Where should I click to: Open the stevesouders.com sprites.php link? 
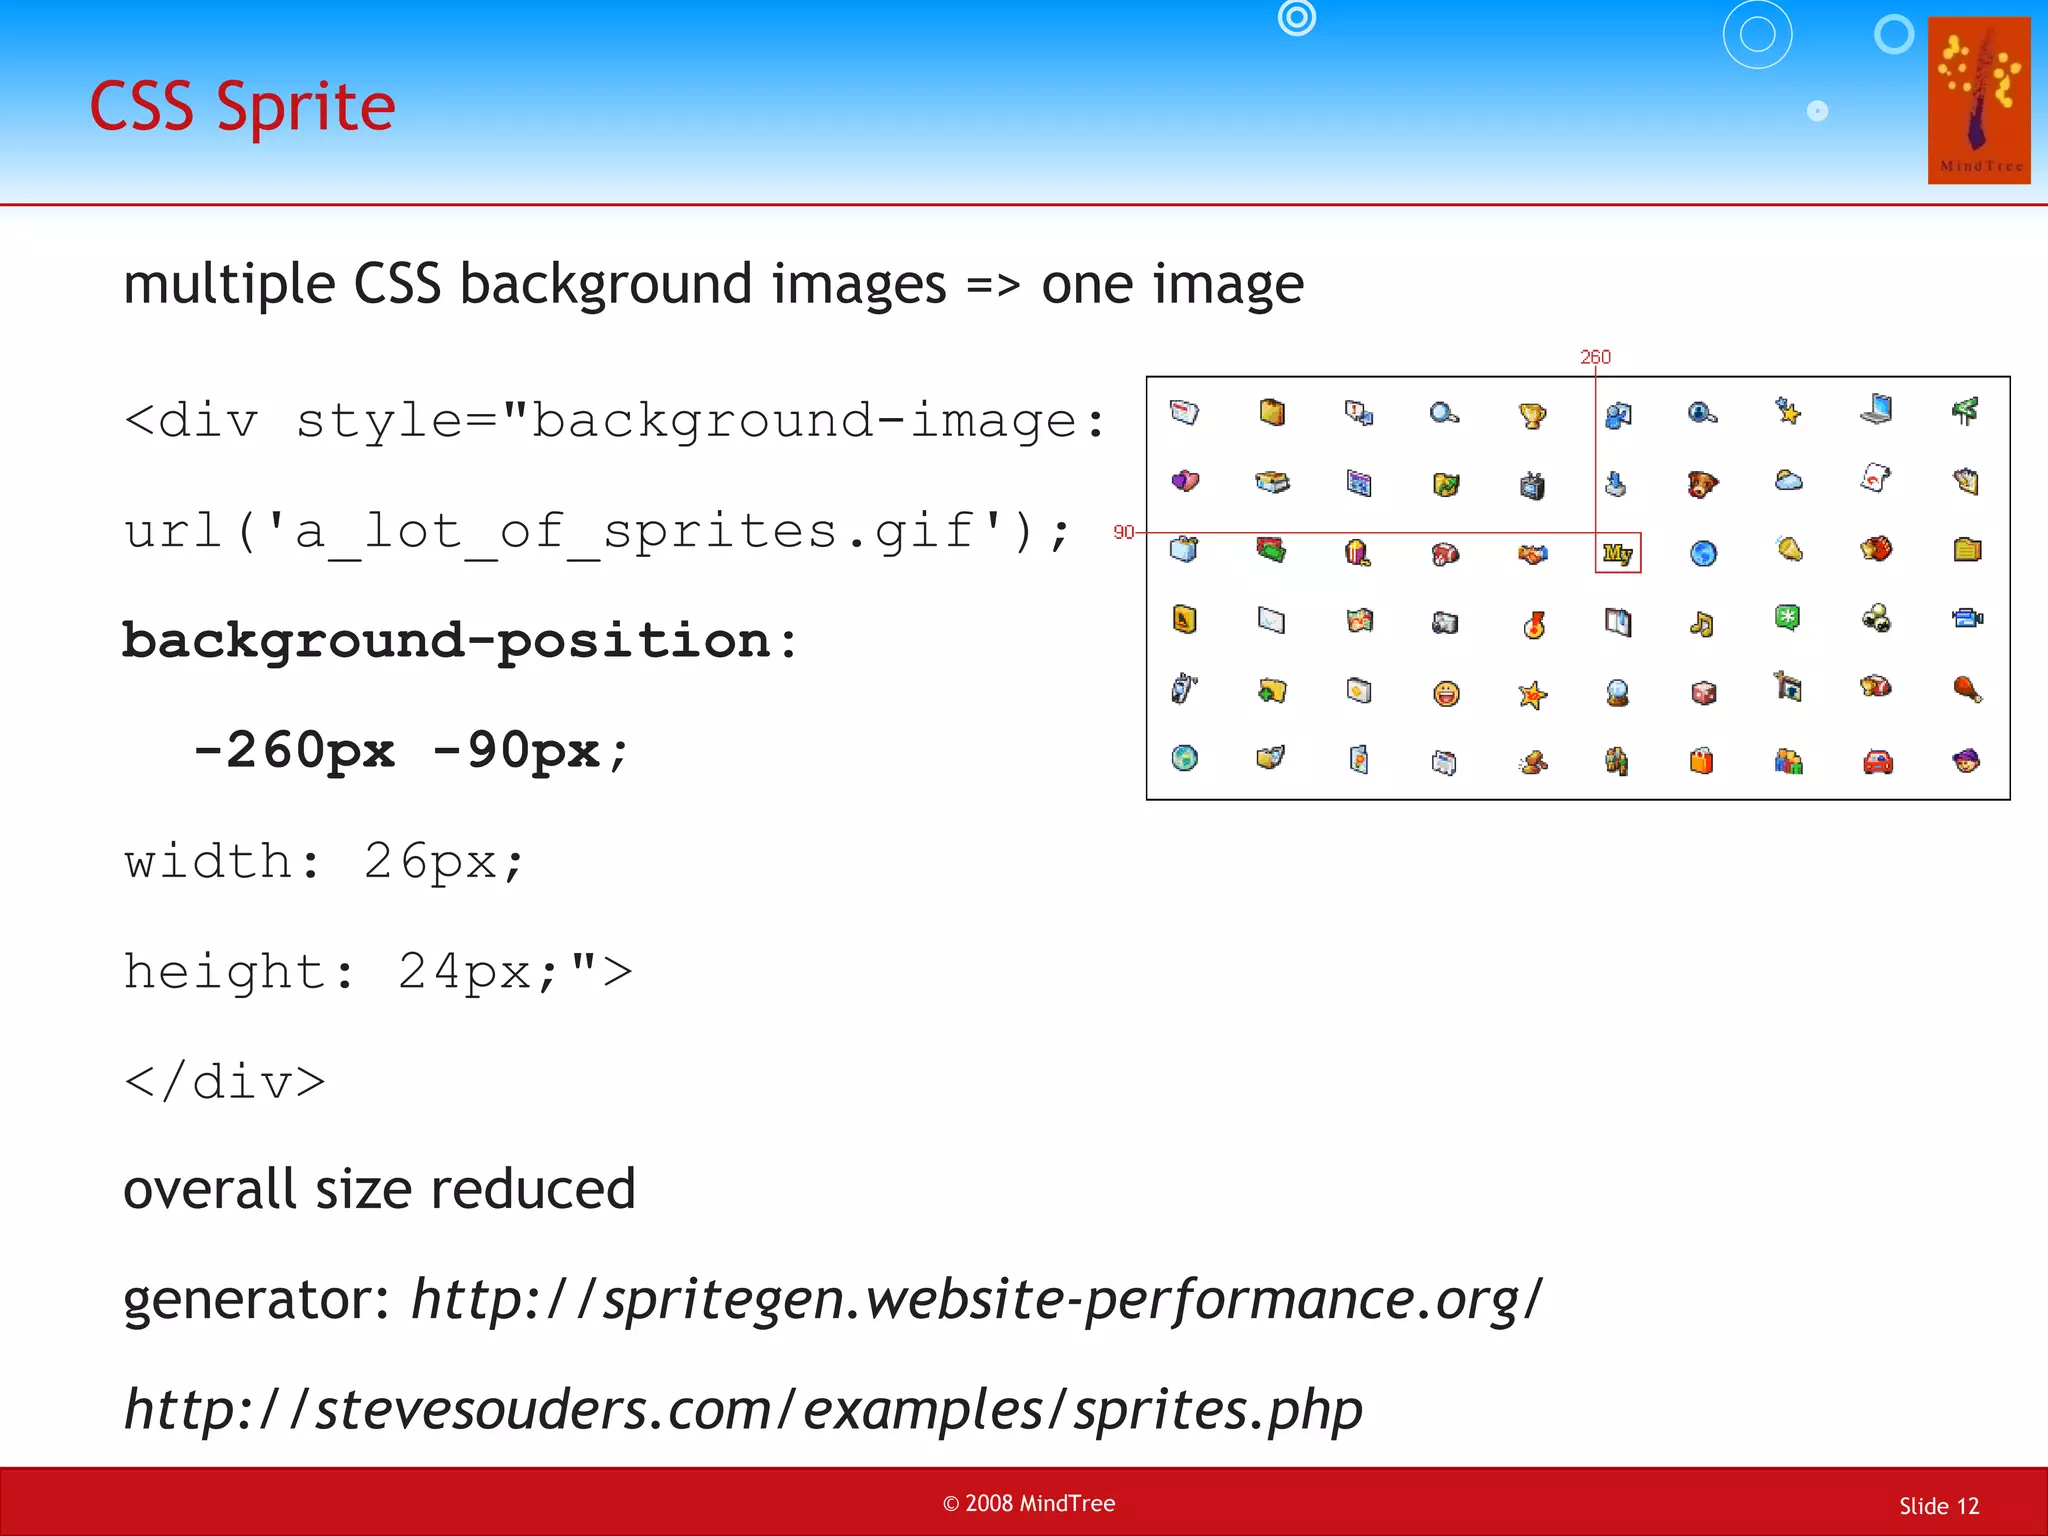(743, 1410)
